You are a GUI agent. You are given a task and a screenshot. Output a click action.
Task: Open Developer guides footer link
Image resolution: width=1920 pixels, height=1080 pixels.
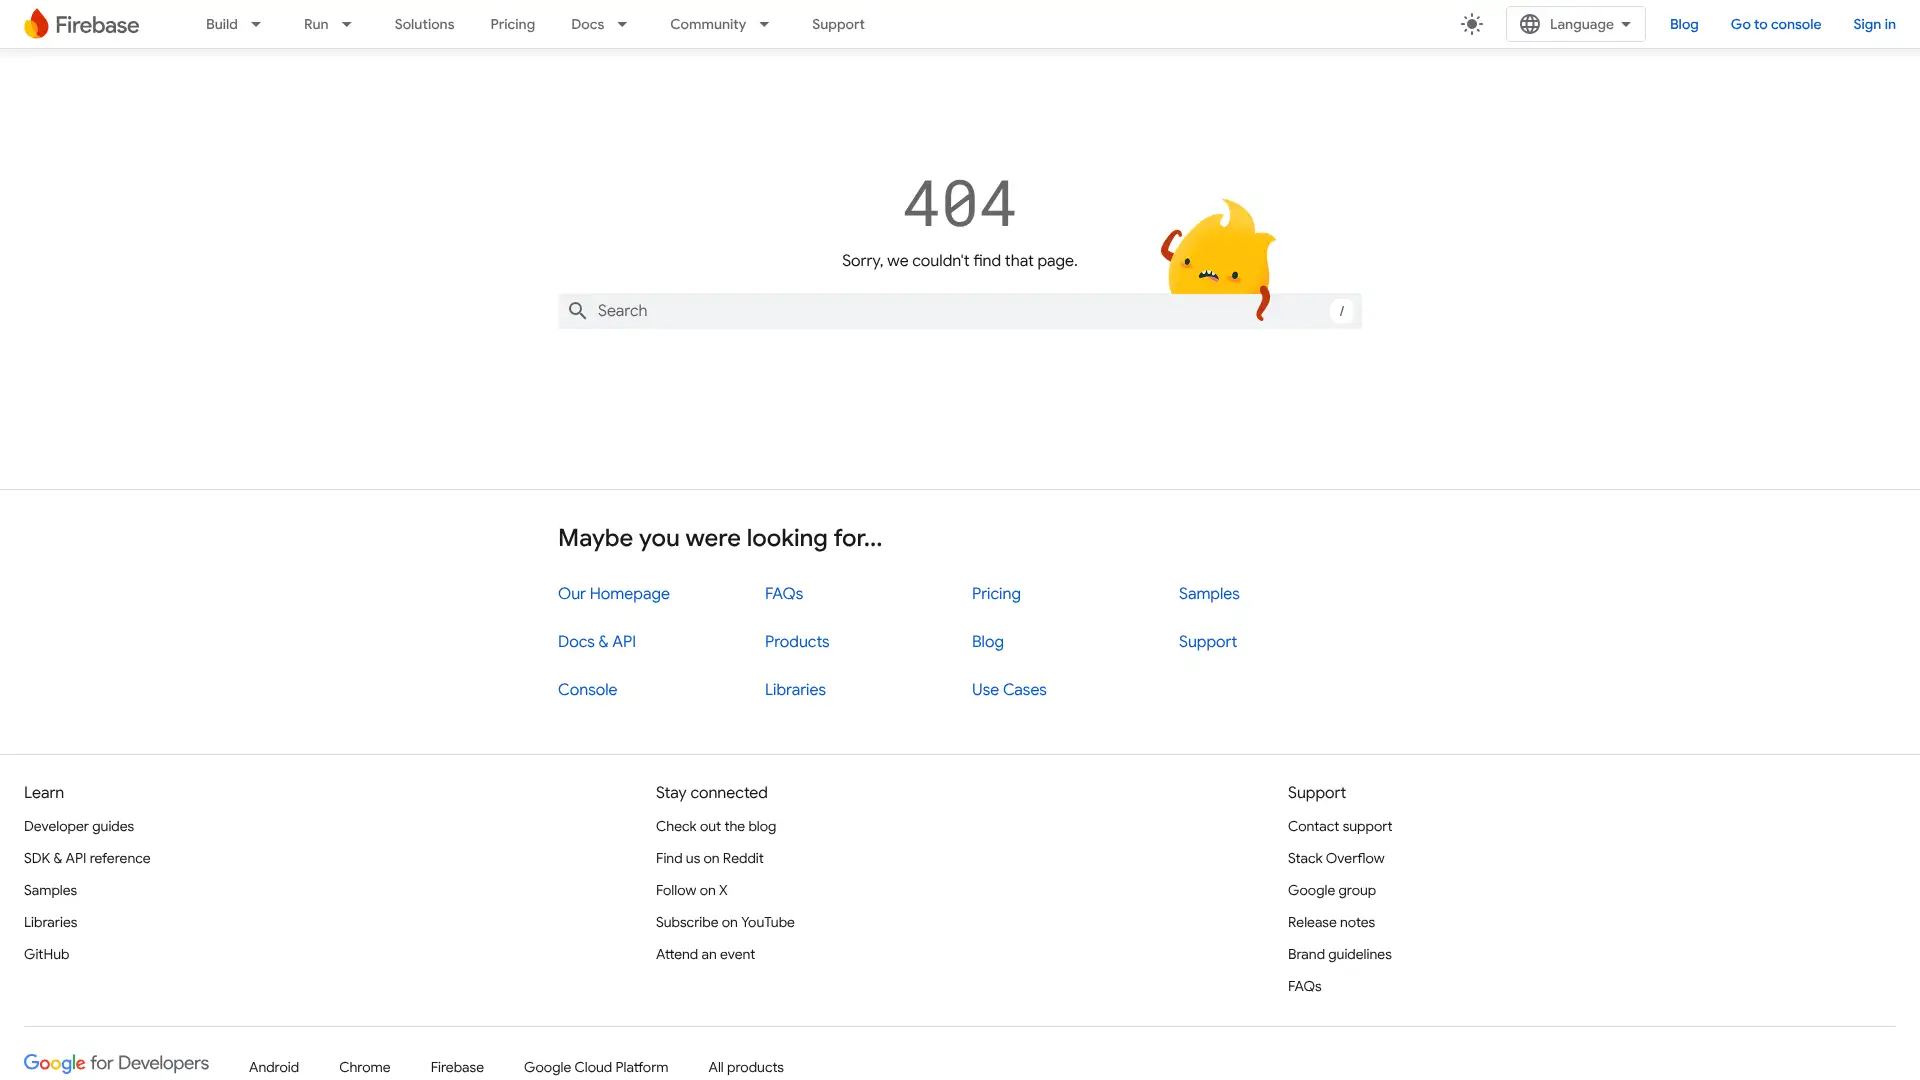[79, 827]
